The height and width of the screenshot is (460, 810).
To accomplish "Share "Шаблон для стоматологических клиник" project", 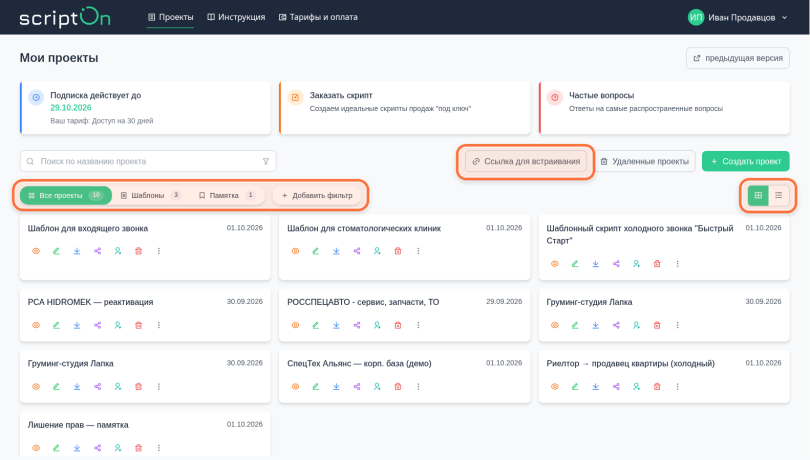I will point(357,251).
